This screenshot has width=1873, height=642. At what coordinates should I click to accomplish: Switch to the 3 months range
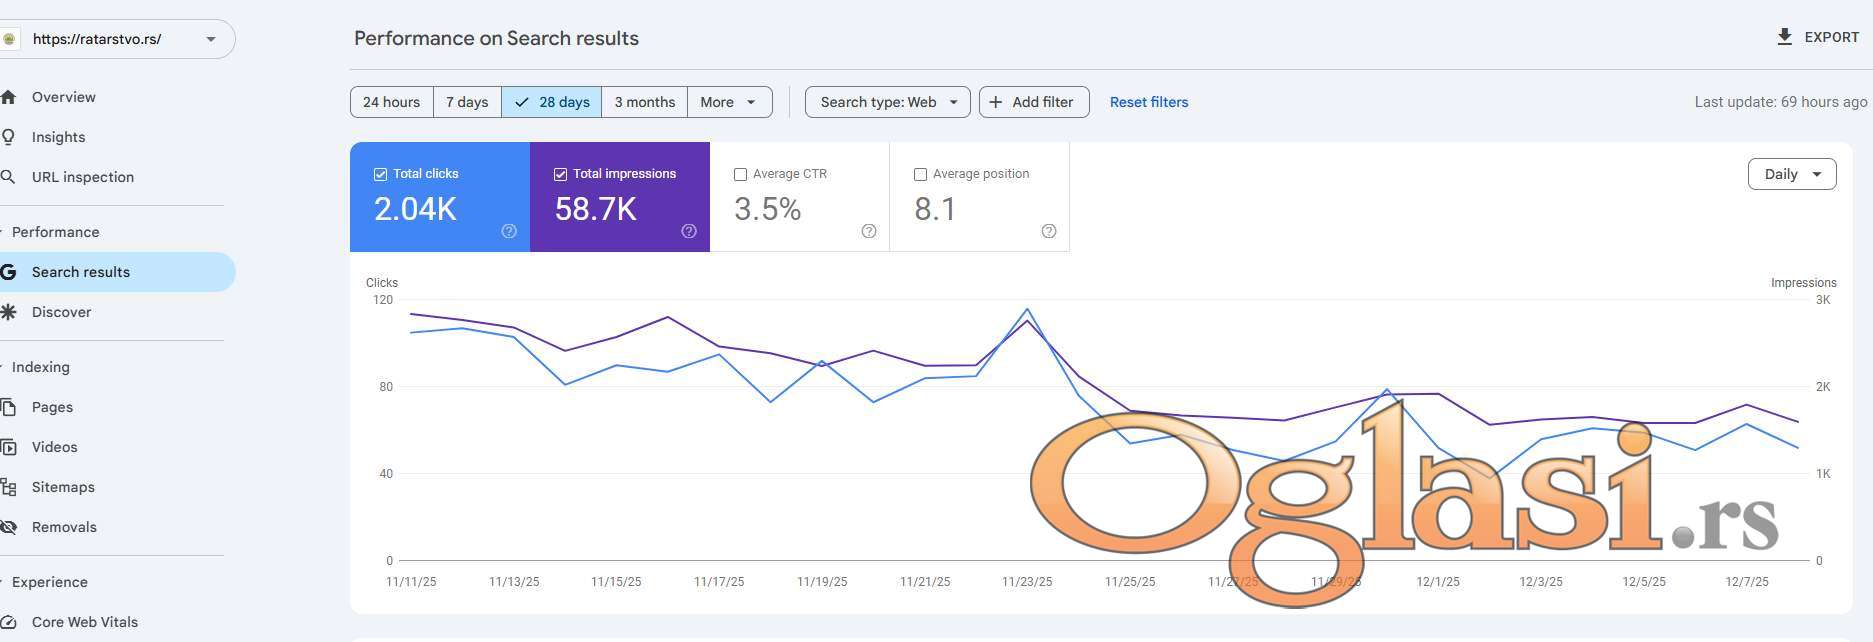click(x=644, y=102)
